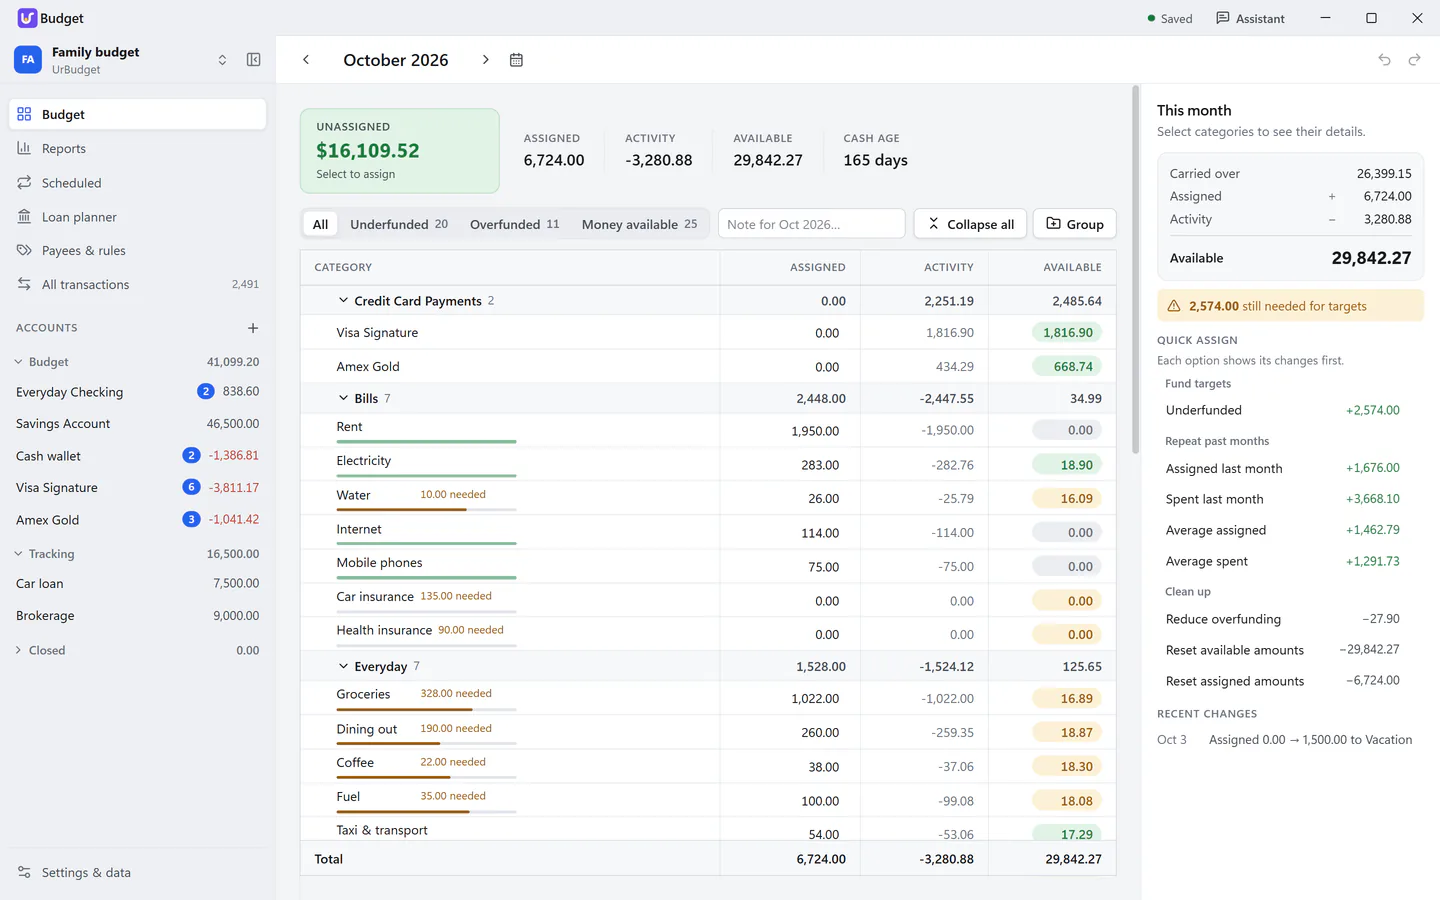Click the Unassigned $16,109.52 card
Viewport: 1440px width, 900px height.
coord(400,151)
